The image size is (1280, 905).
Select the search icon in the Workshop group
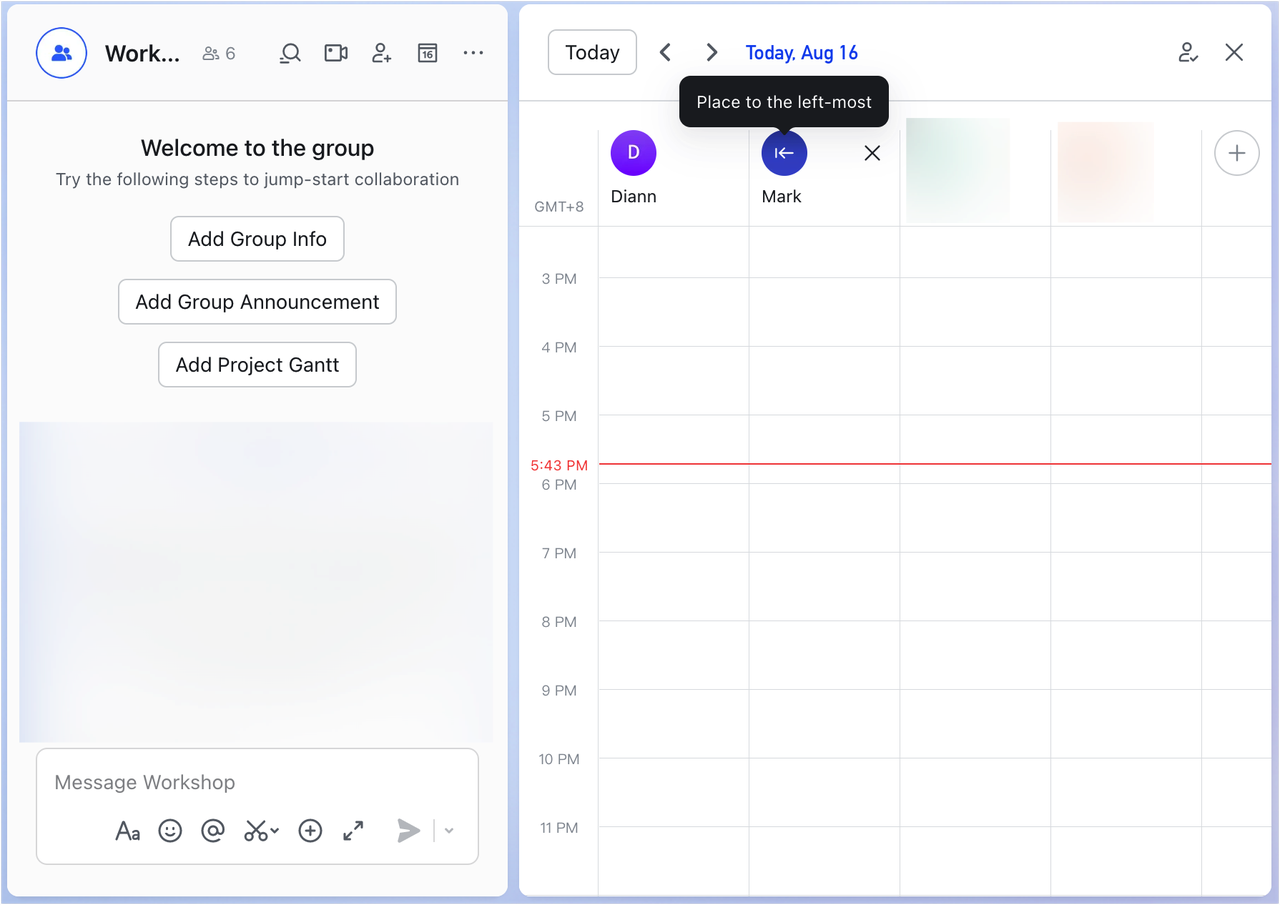(x=289, y=53)
